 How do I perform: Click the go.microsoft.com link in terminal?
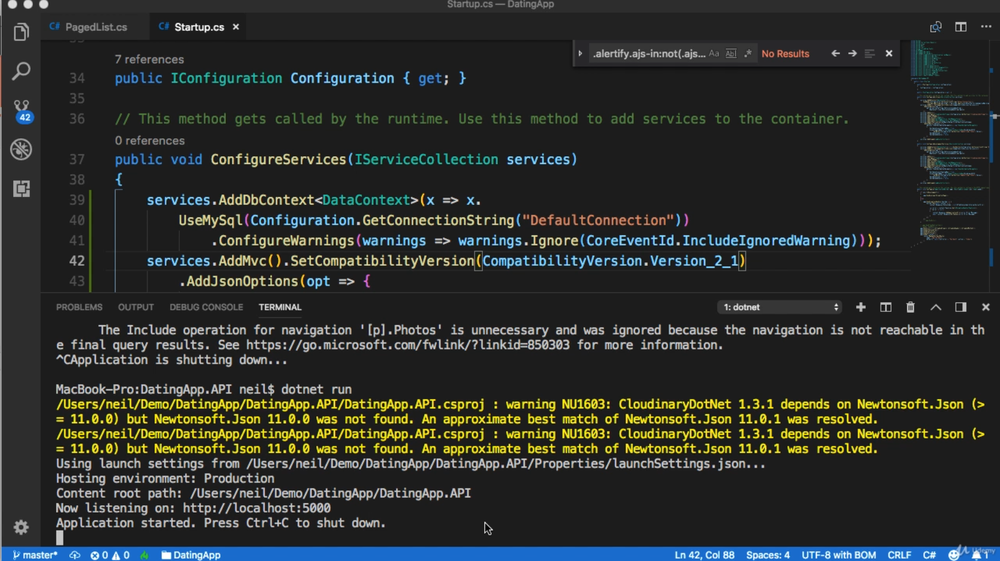click(408, 345)
